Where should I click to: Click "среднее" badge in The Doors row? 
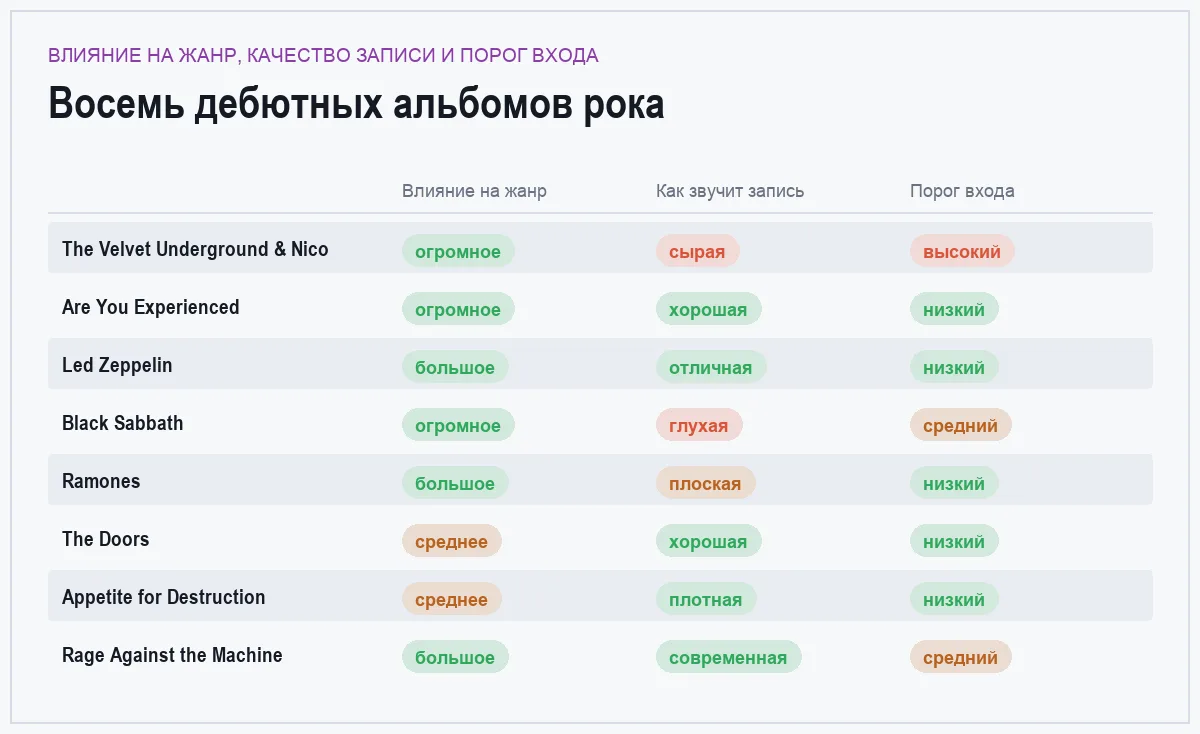pos(452,541)
